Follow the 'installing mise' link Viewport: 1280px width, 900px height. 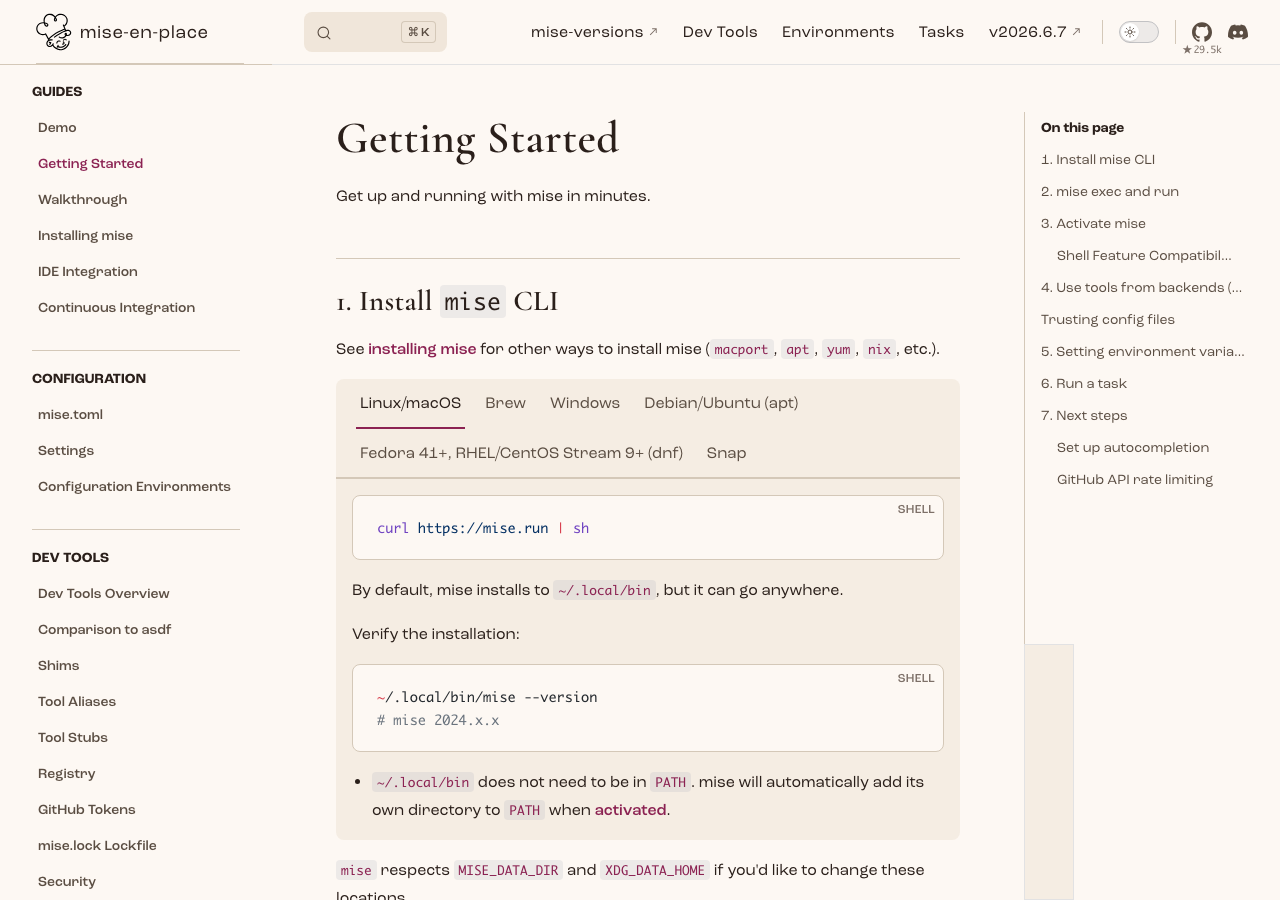coord(422,349)
